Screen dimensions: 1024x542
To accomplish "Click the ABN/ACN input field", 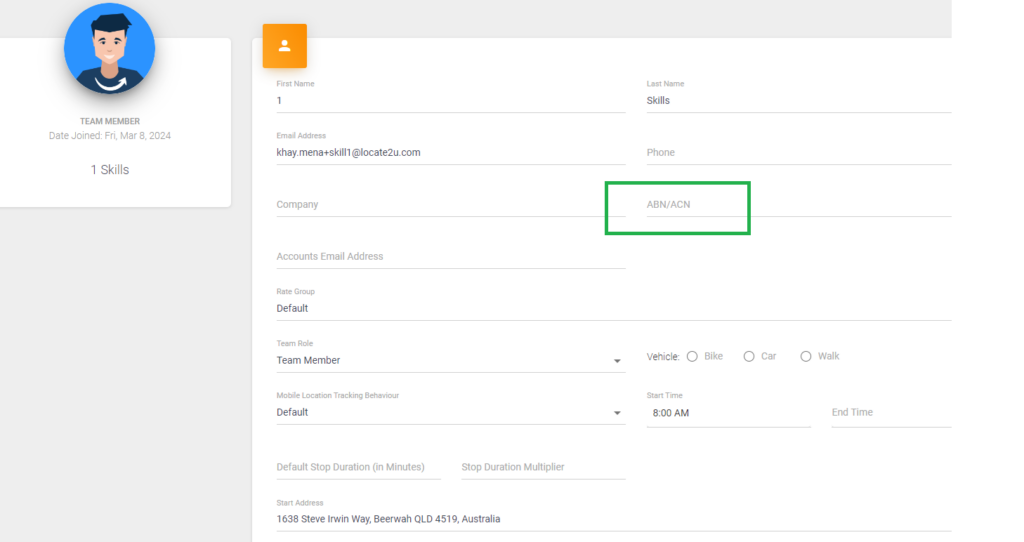I will (799, 204).
